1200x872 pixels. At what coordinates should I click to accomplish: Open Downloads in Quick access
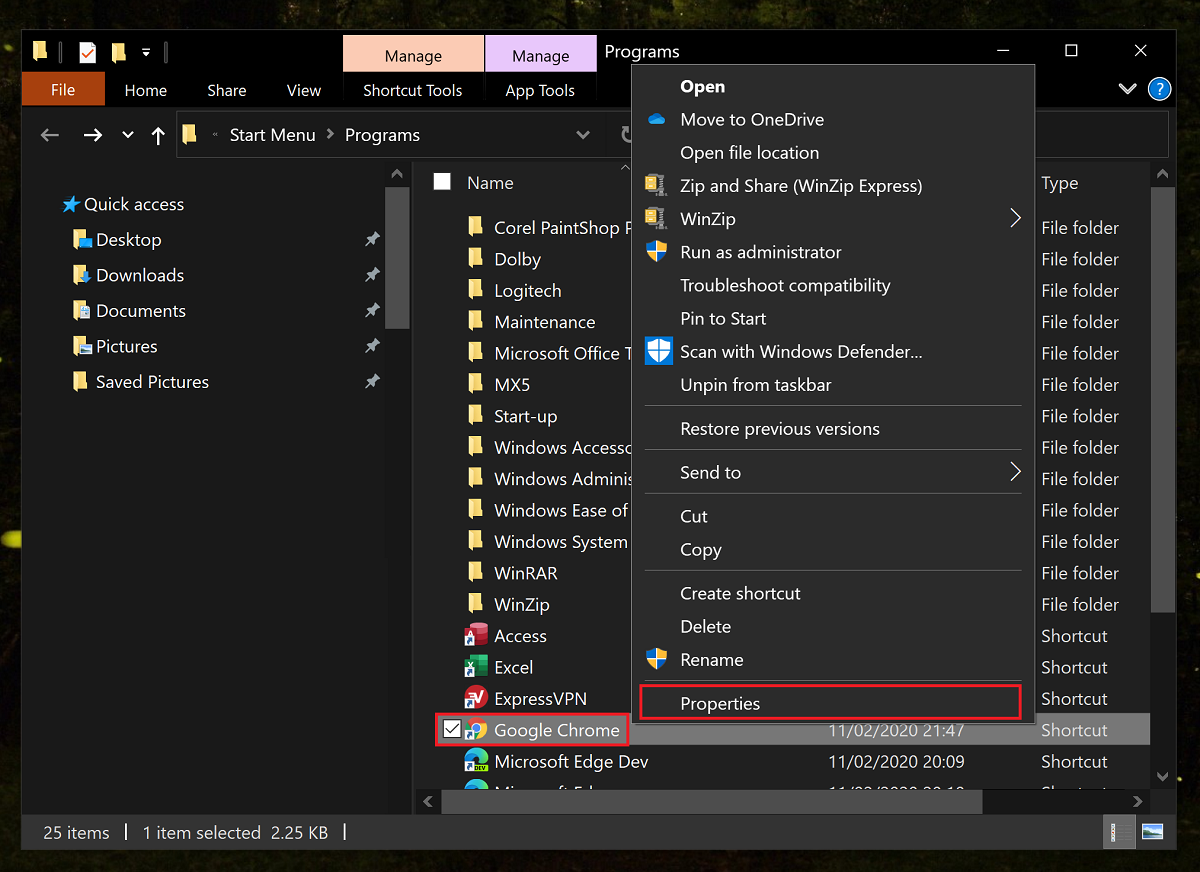tap(139, 275)
